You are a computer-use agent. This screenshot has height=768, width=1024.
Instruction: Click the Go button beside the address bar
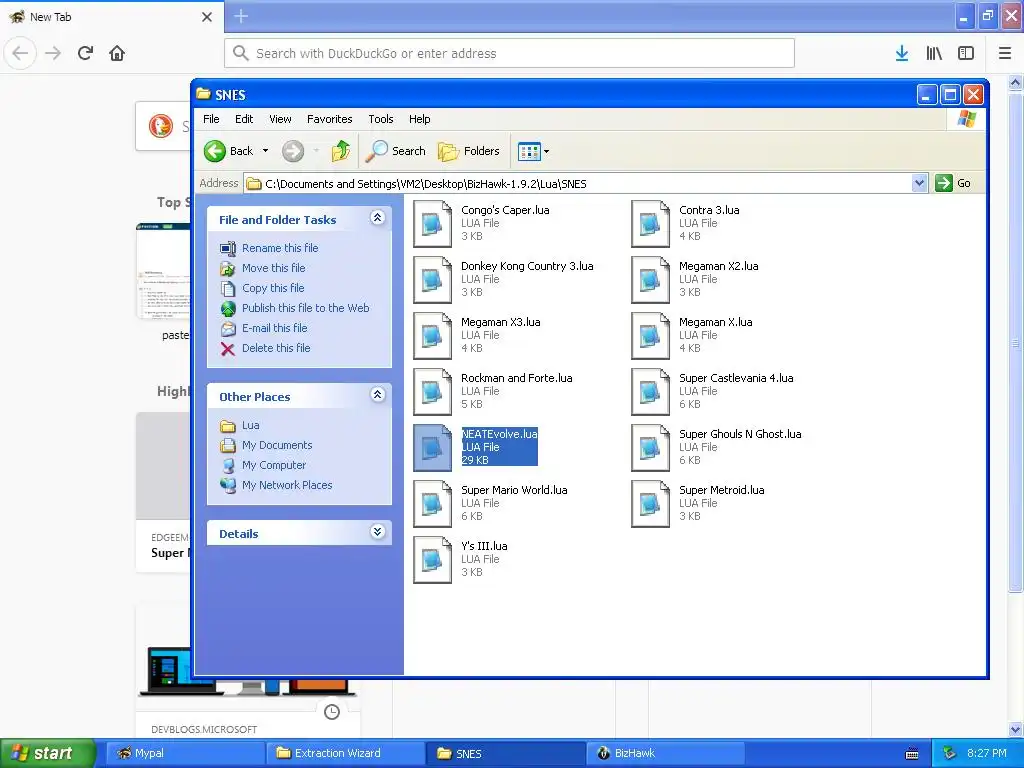coord(953,183)
